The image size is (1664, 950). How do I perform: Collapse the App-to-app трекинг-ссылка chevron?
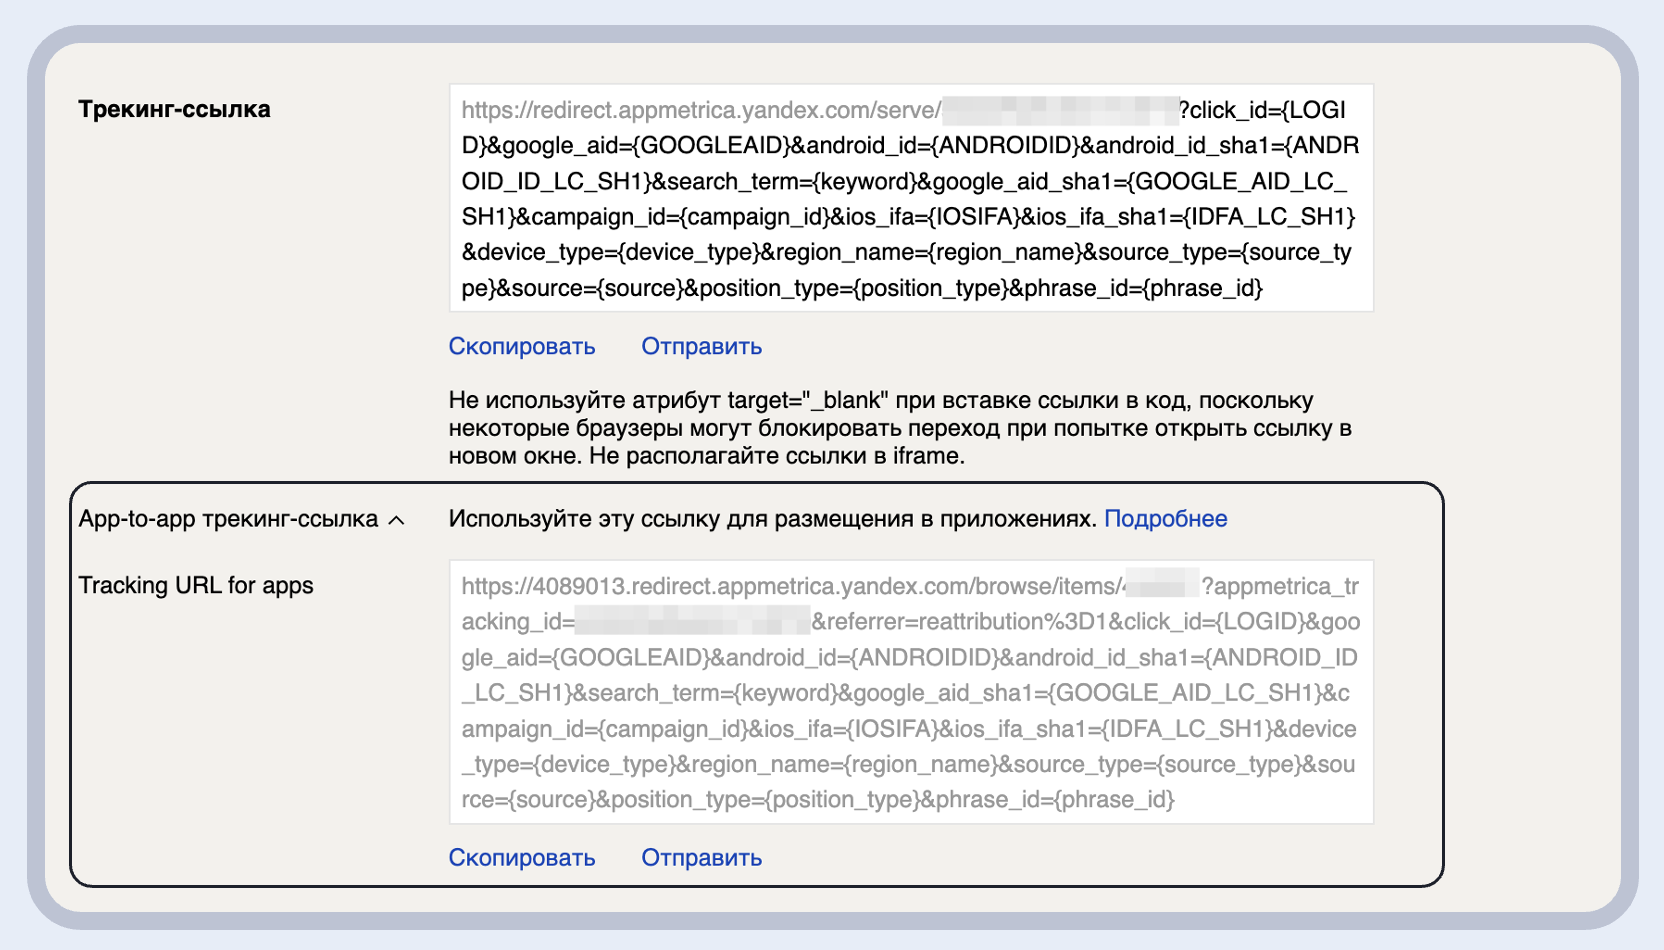coord(397,520)
